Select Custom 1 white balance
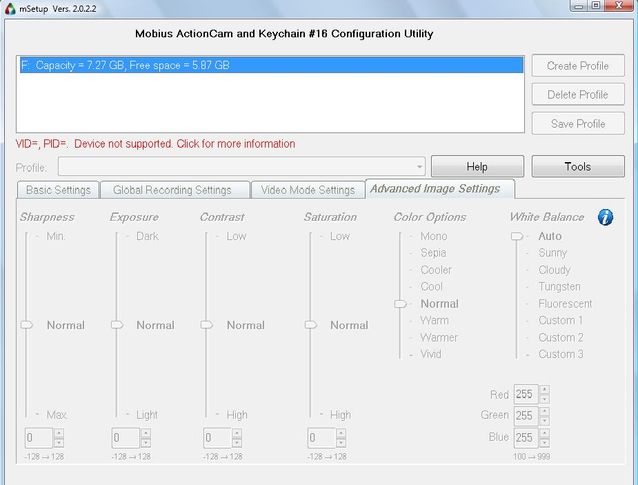Screen dimensions: 638x485 coord(561,320)
